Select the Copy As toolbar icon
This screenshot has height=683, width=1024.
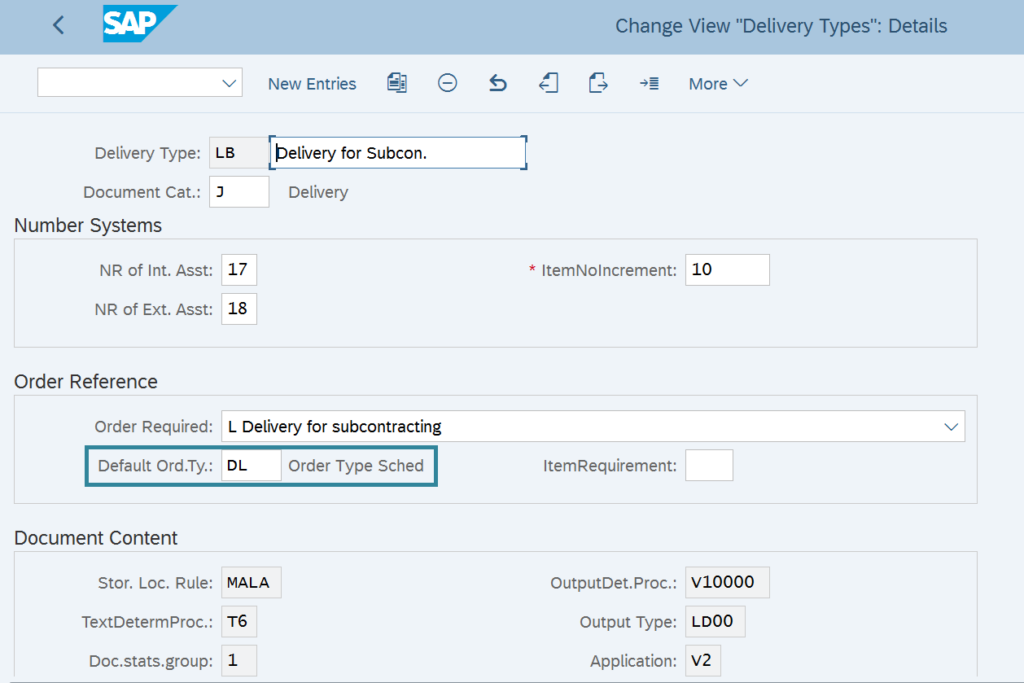[396, 83]
